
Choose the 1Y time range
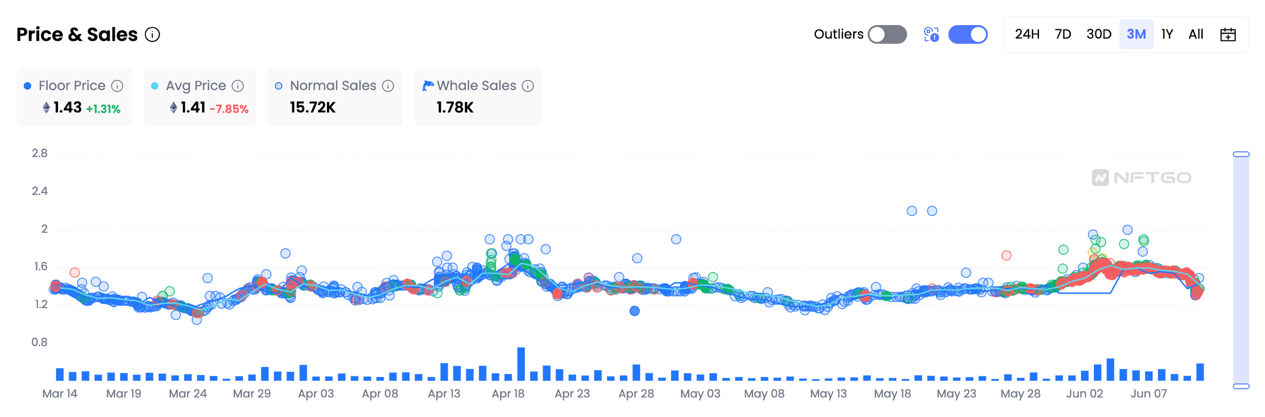tap(1167, 34)
